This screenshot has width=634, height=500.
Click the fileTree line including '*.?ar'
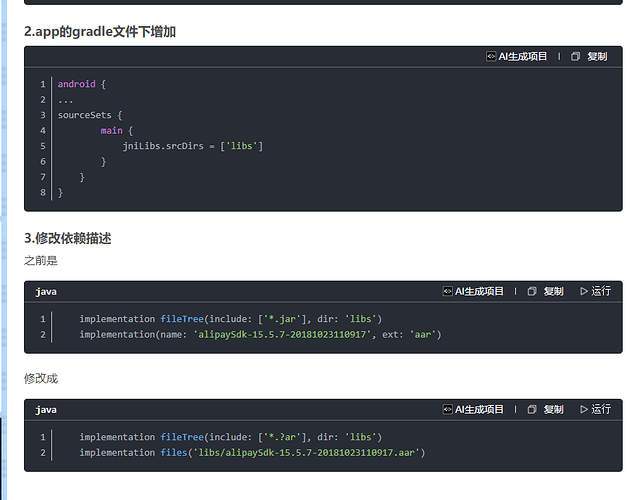pos(230,437)
